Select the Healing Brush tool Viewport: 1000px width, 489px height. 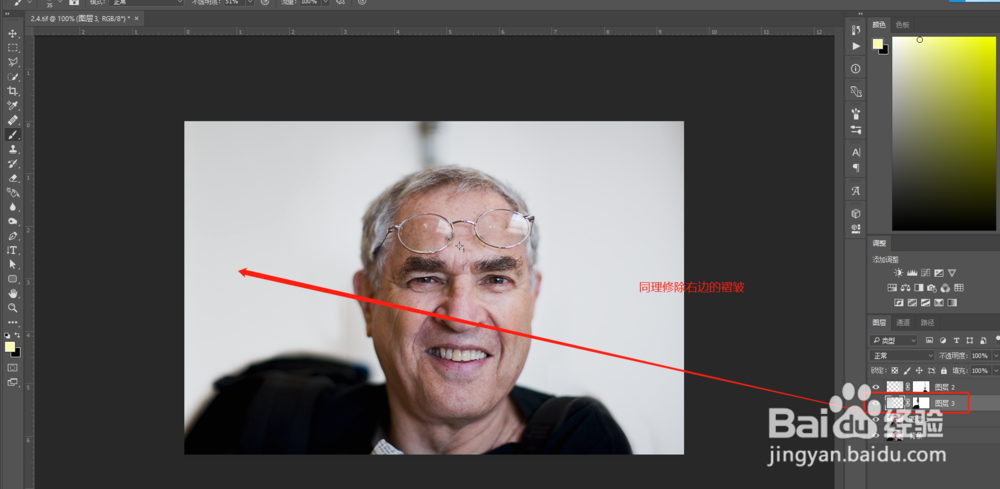[x=12, y=120]
